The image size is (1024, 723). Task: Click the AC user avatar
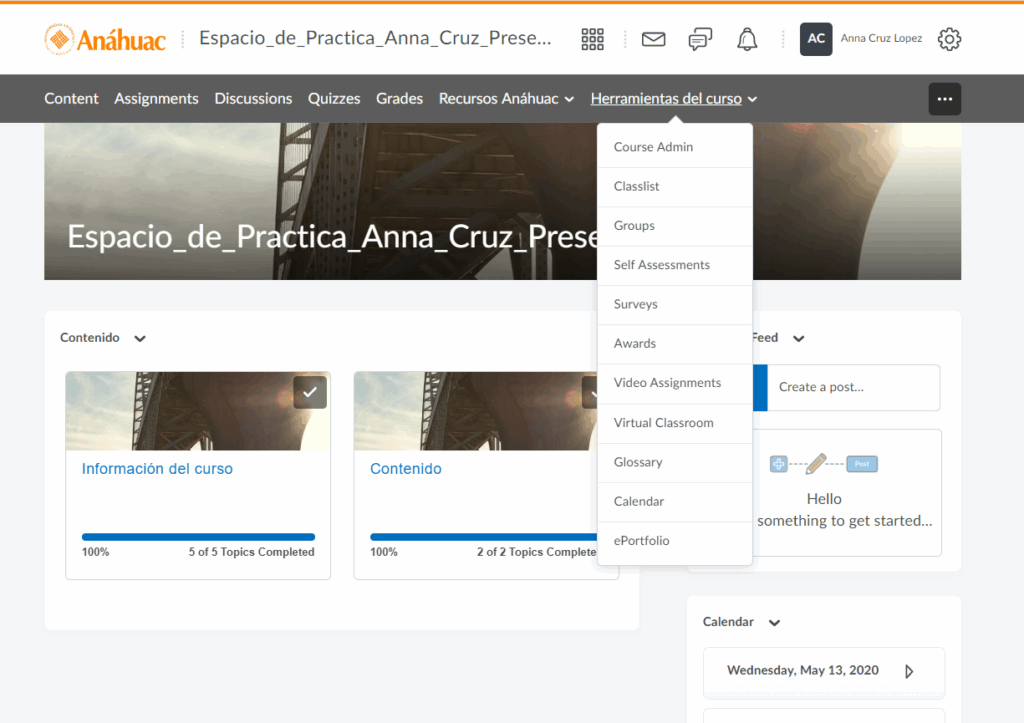pos(816,39)
